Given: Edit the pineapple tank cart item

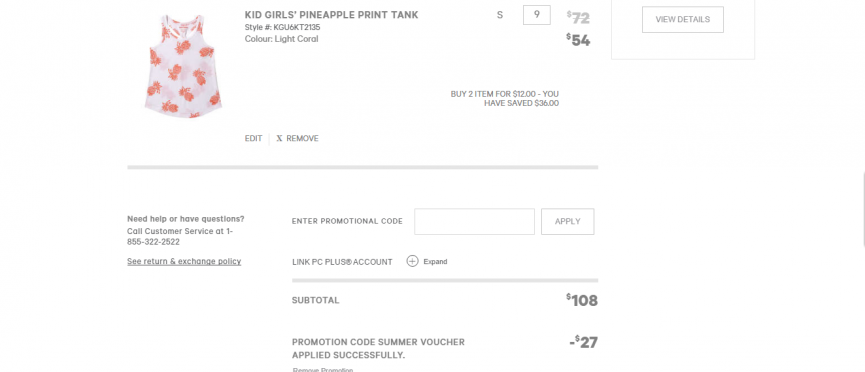Looking at the screenshot, I should 253,139.
